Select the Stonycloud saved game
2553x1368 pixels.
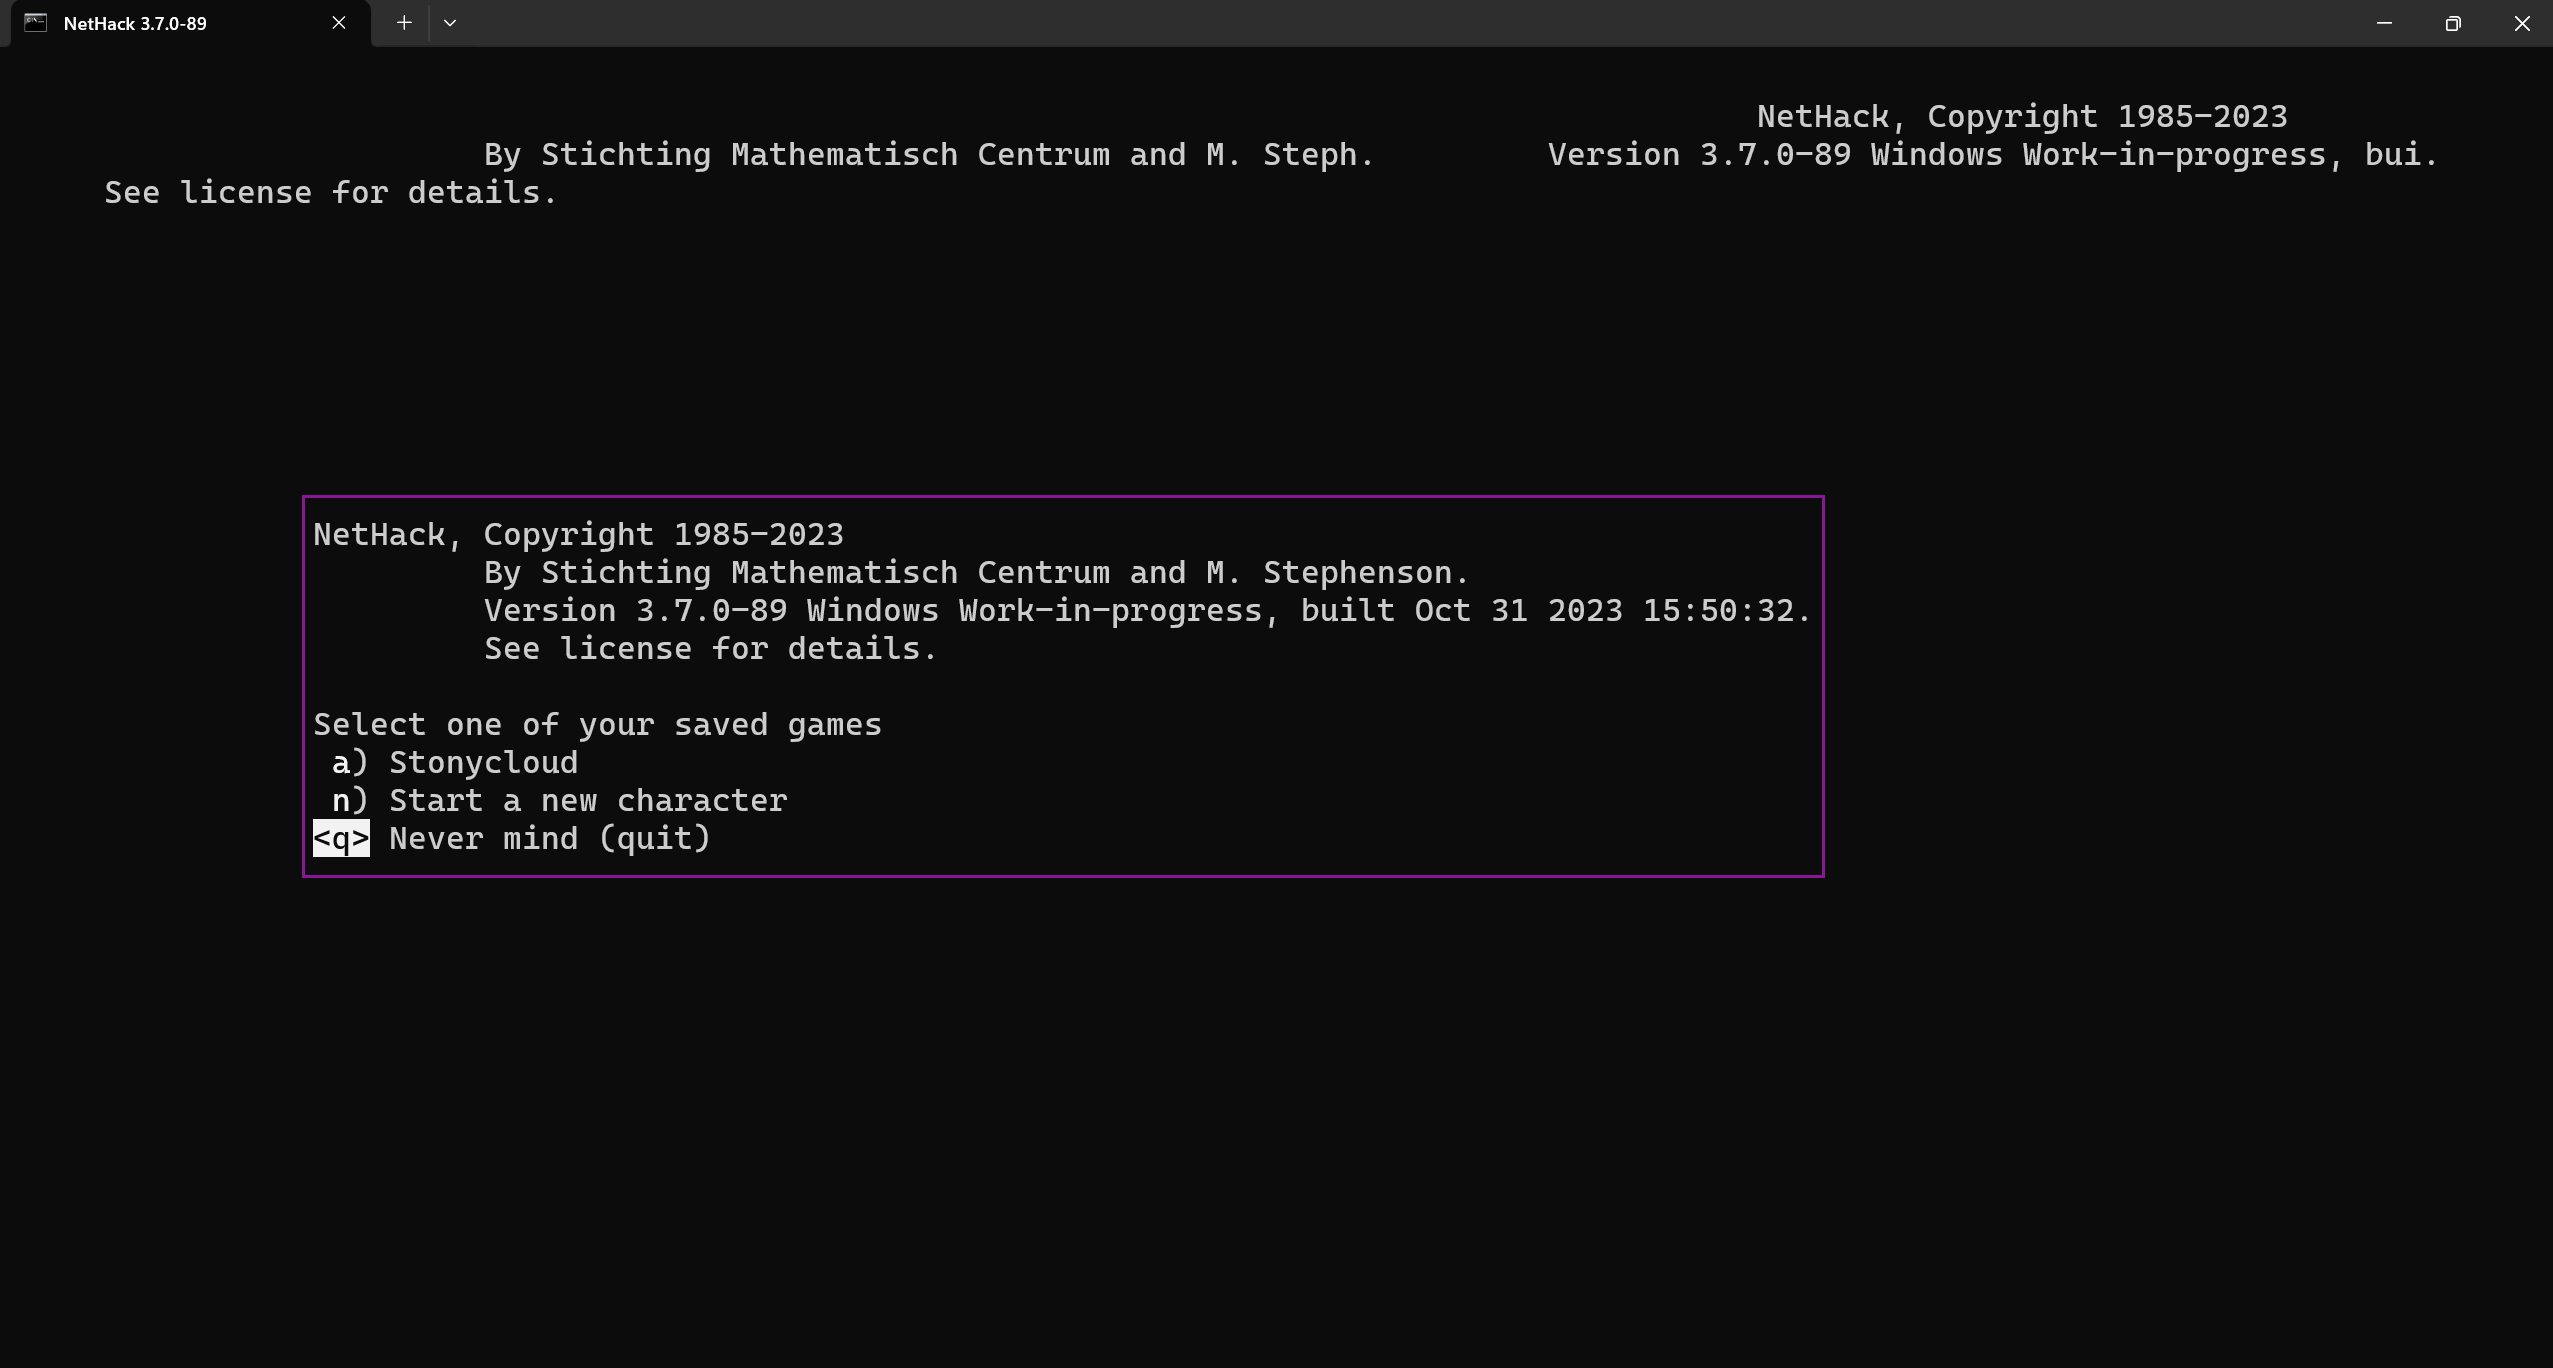[x=455, y=763]
